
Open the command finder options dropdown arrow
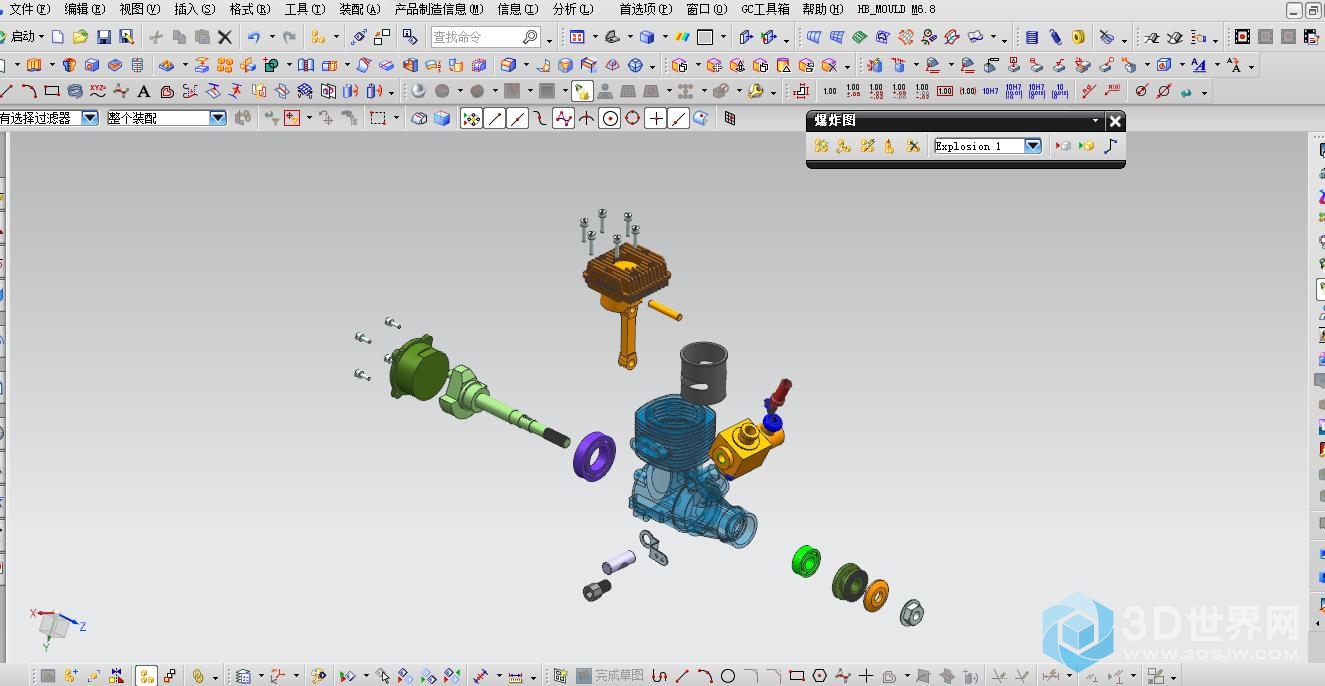tap(550, 40)
